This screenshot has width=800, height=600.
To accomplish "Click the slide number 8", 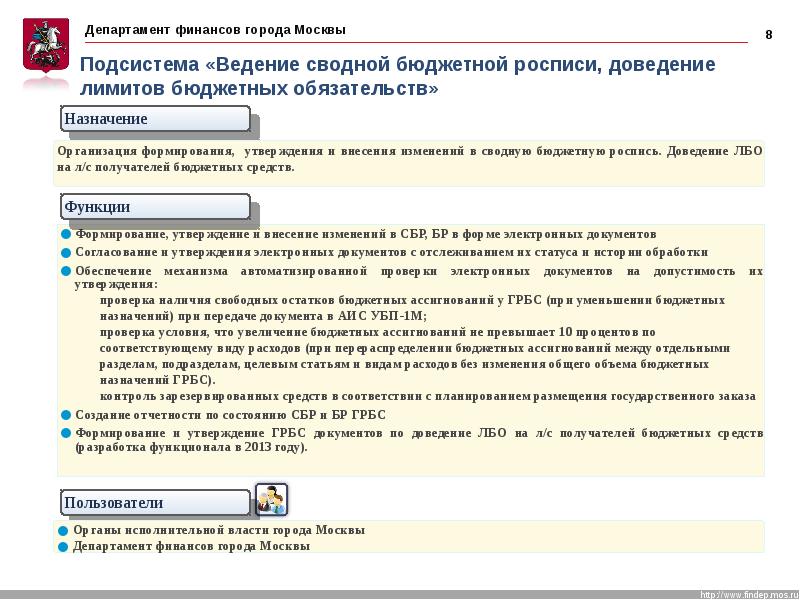I will pos(769,35).
